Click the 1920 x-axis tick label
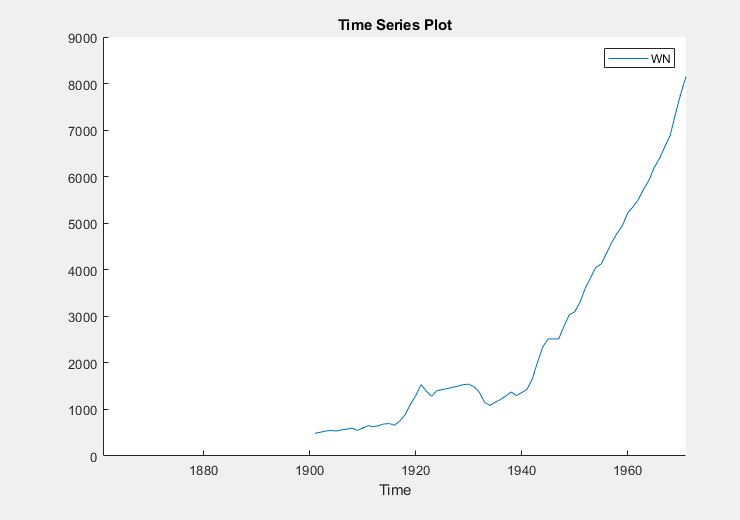Screen dimensions: 740x520 [x=415, y=469]
